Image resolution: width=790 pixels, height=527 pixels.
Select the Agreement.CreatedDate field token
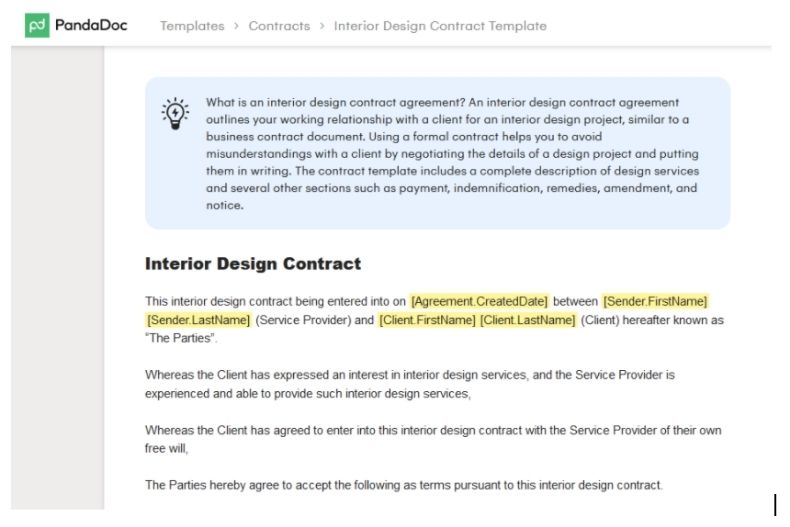[479, 301]
